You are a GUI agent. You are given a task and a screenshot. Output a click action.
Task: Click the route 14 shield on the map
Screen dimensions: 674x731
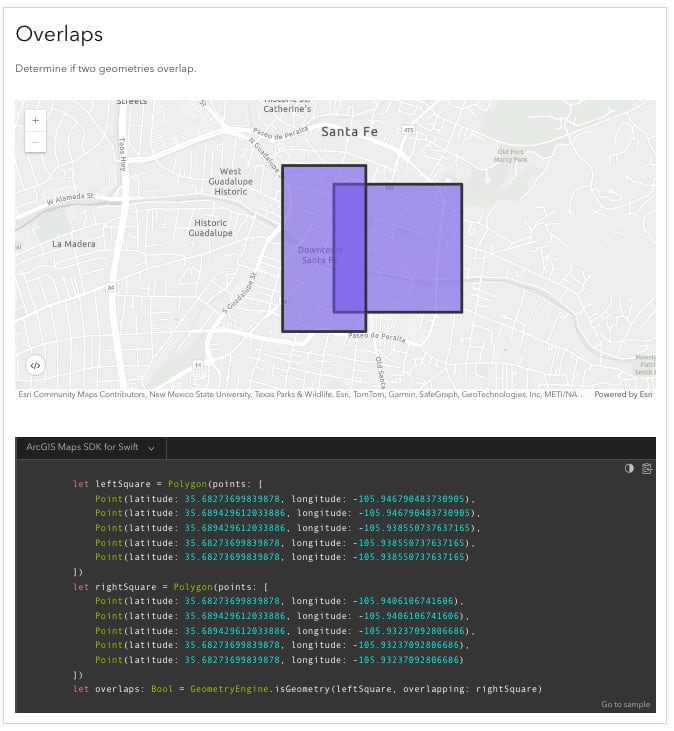click(198, 365)
